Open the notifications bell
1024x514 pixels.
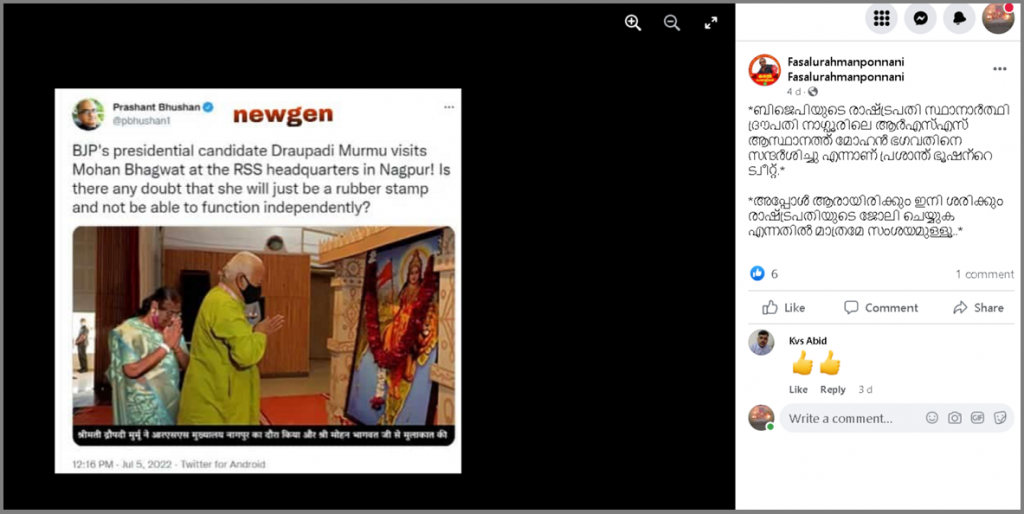(959, 18)
